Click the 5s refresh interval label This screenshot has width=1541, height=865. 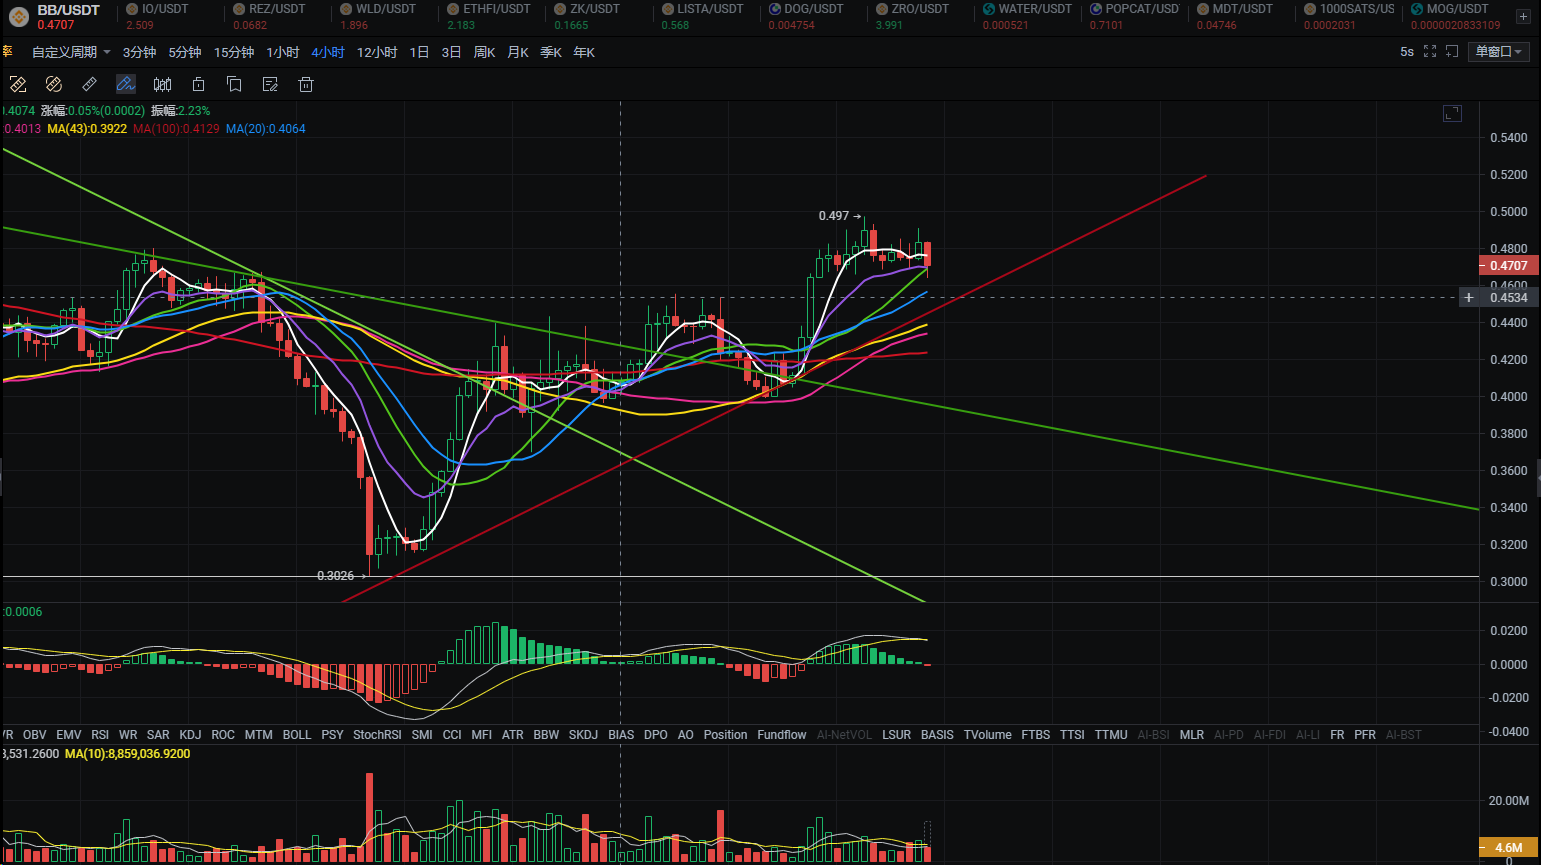tap(1407, 52)
